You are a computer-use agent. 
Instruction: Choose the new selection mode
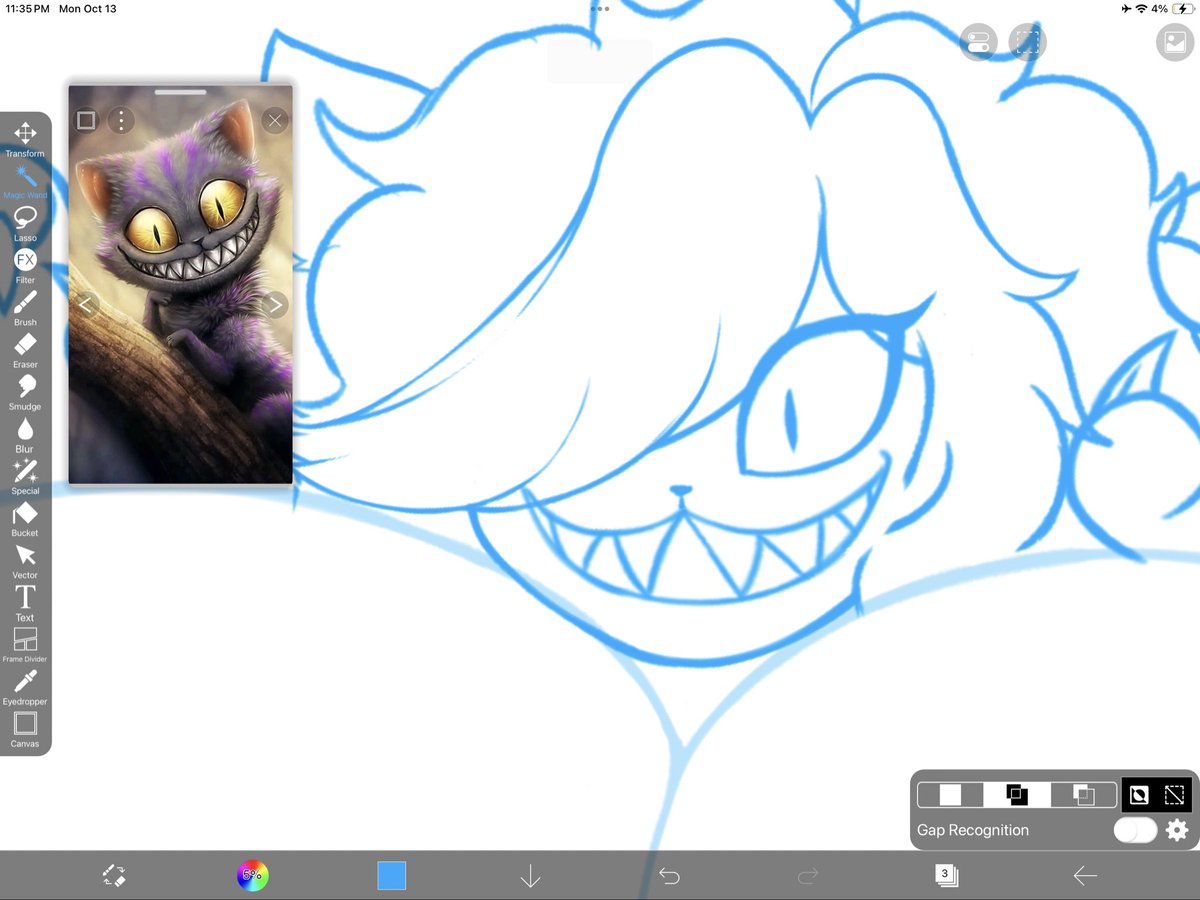[x=950, y=795]
